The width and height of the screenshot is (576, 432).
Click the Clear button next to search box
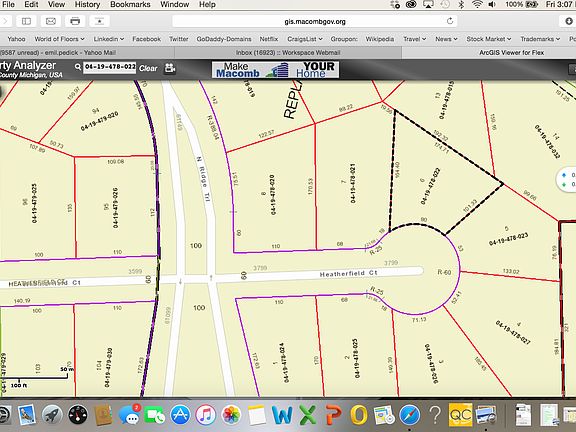click(x=148, y=68)
